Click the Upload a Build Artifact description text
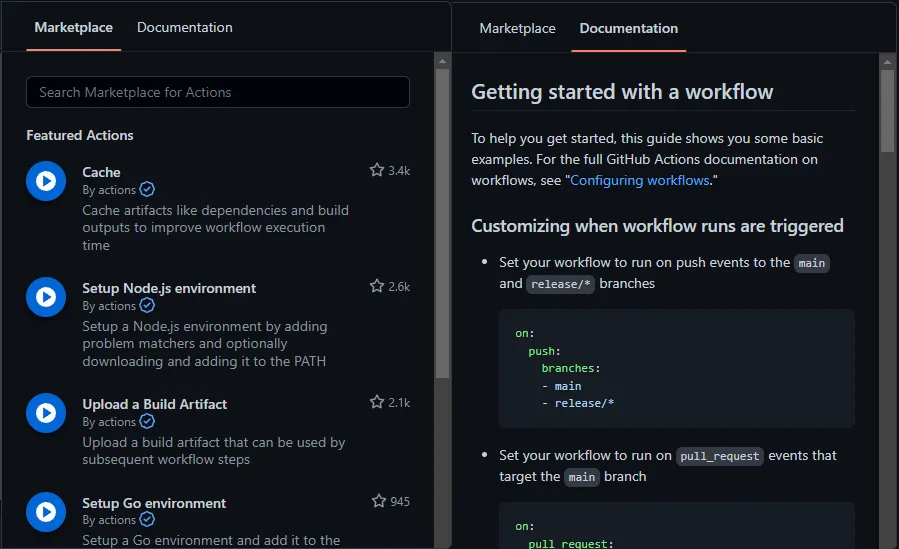This screenshot has width=899, height=549. point(214,451)
